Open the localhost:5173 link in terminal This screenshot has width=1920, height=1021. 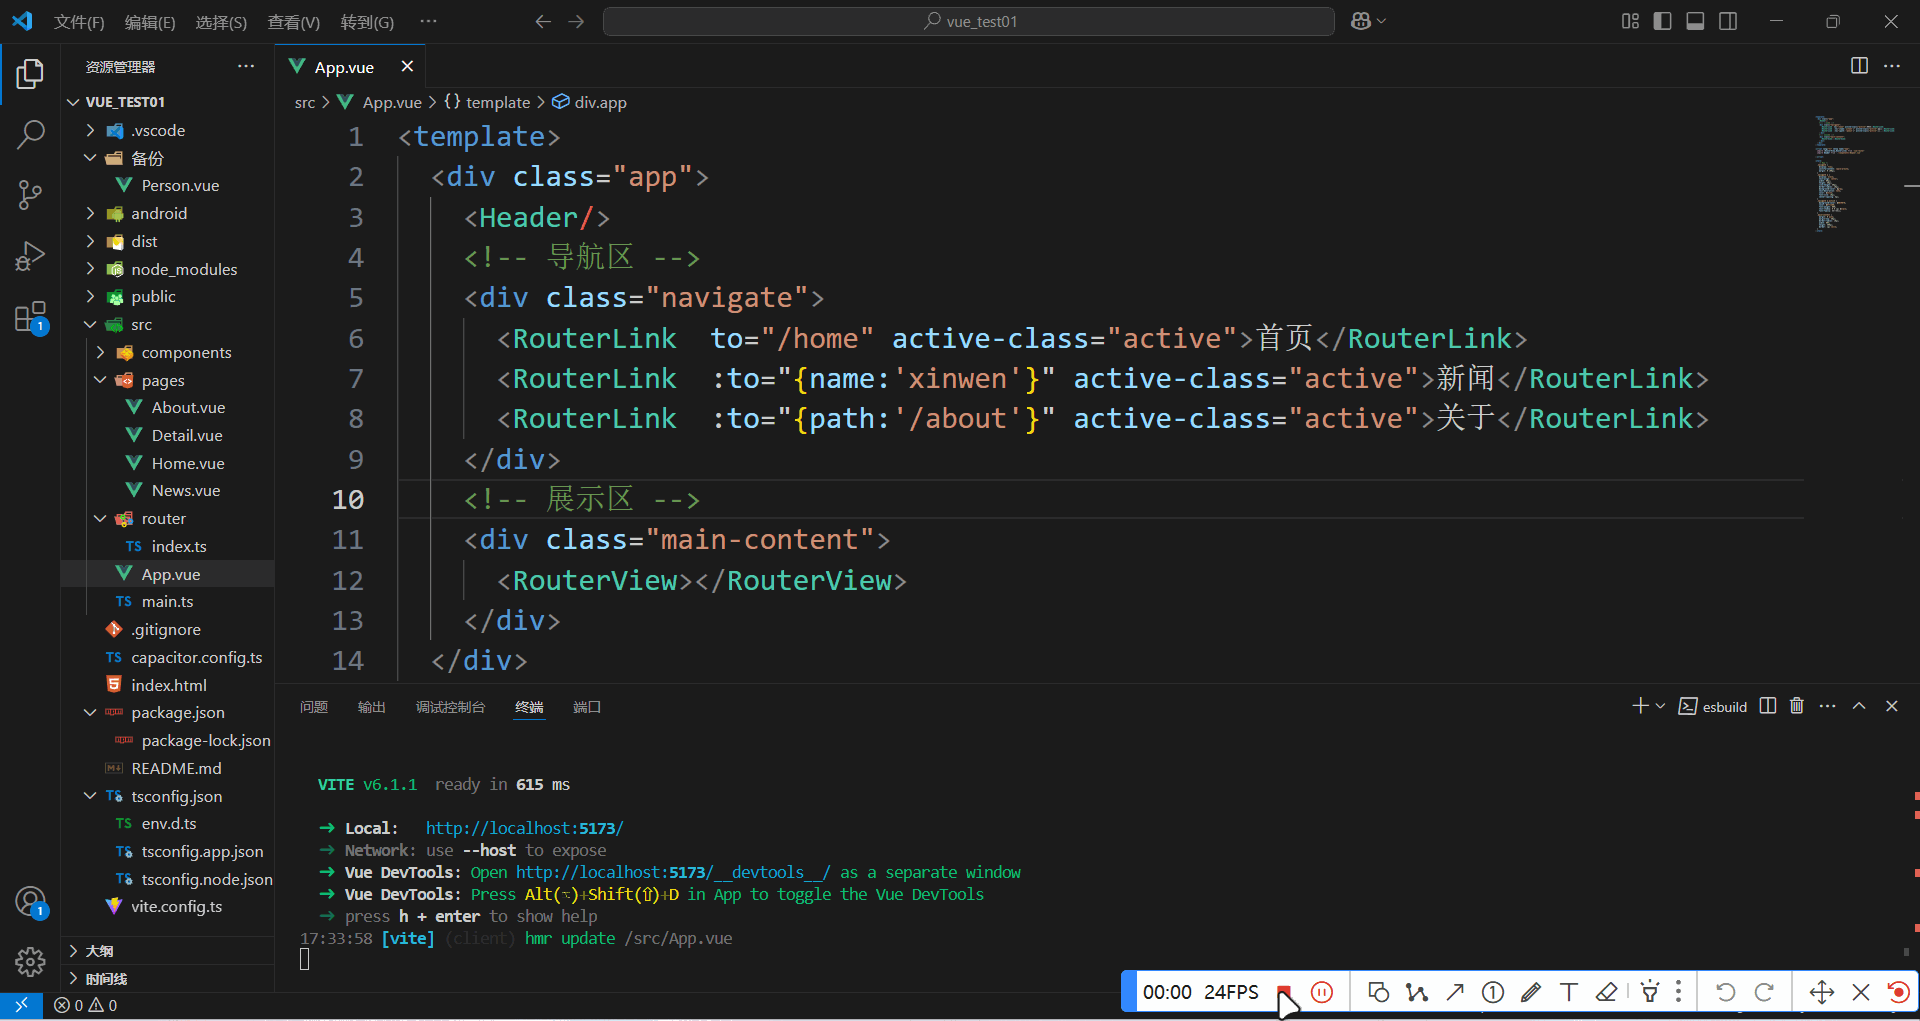524,828
